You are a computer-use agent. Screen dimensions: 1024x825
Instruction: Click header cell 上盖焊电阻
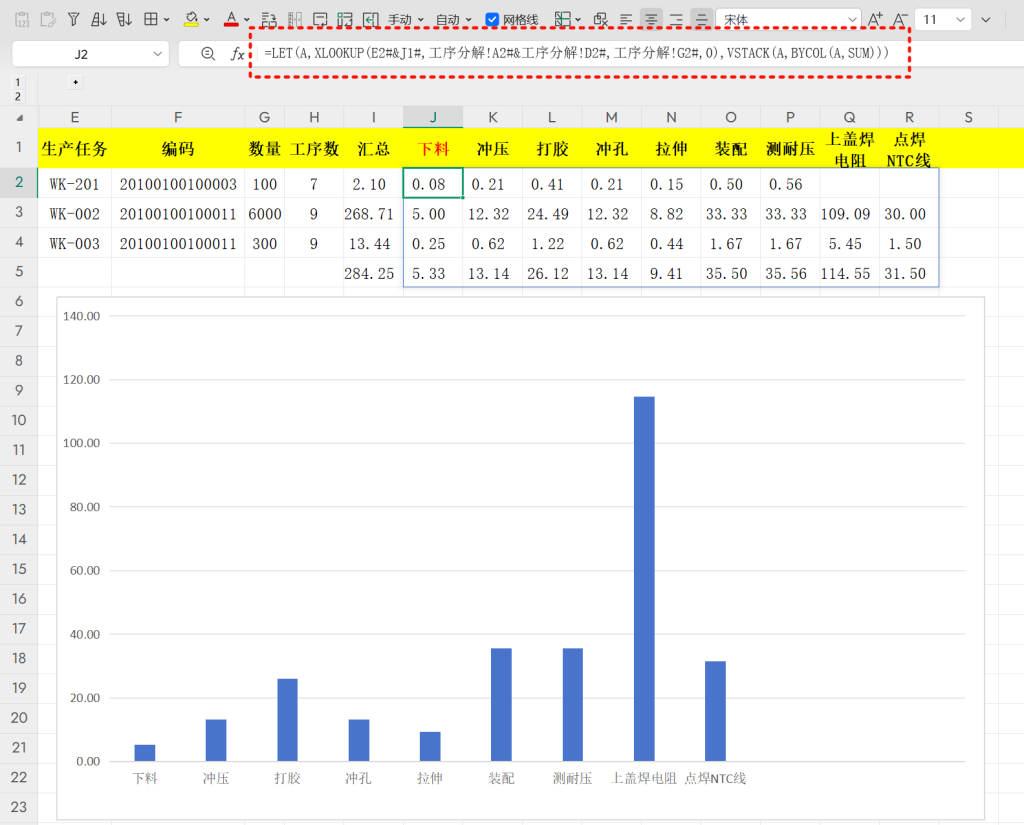pos(849,149)
